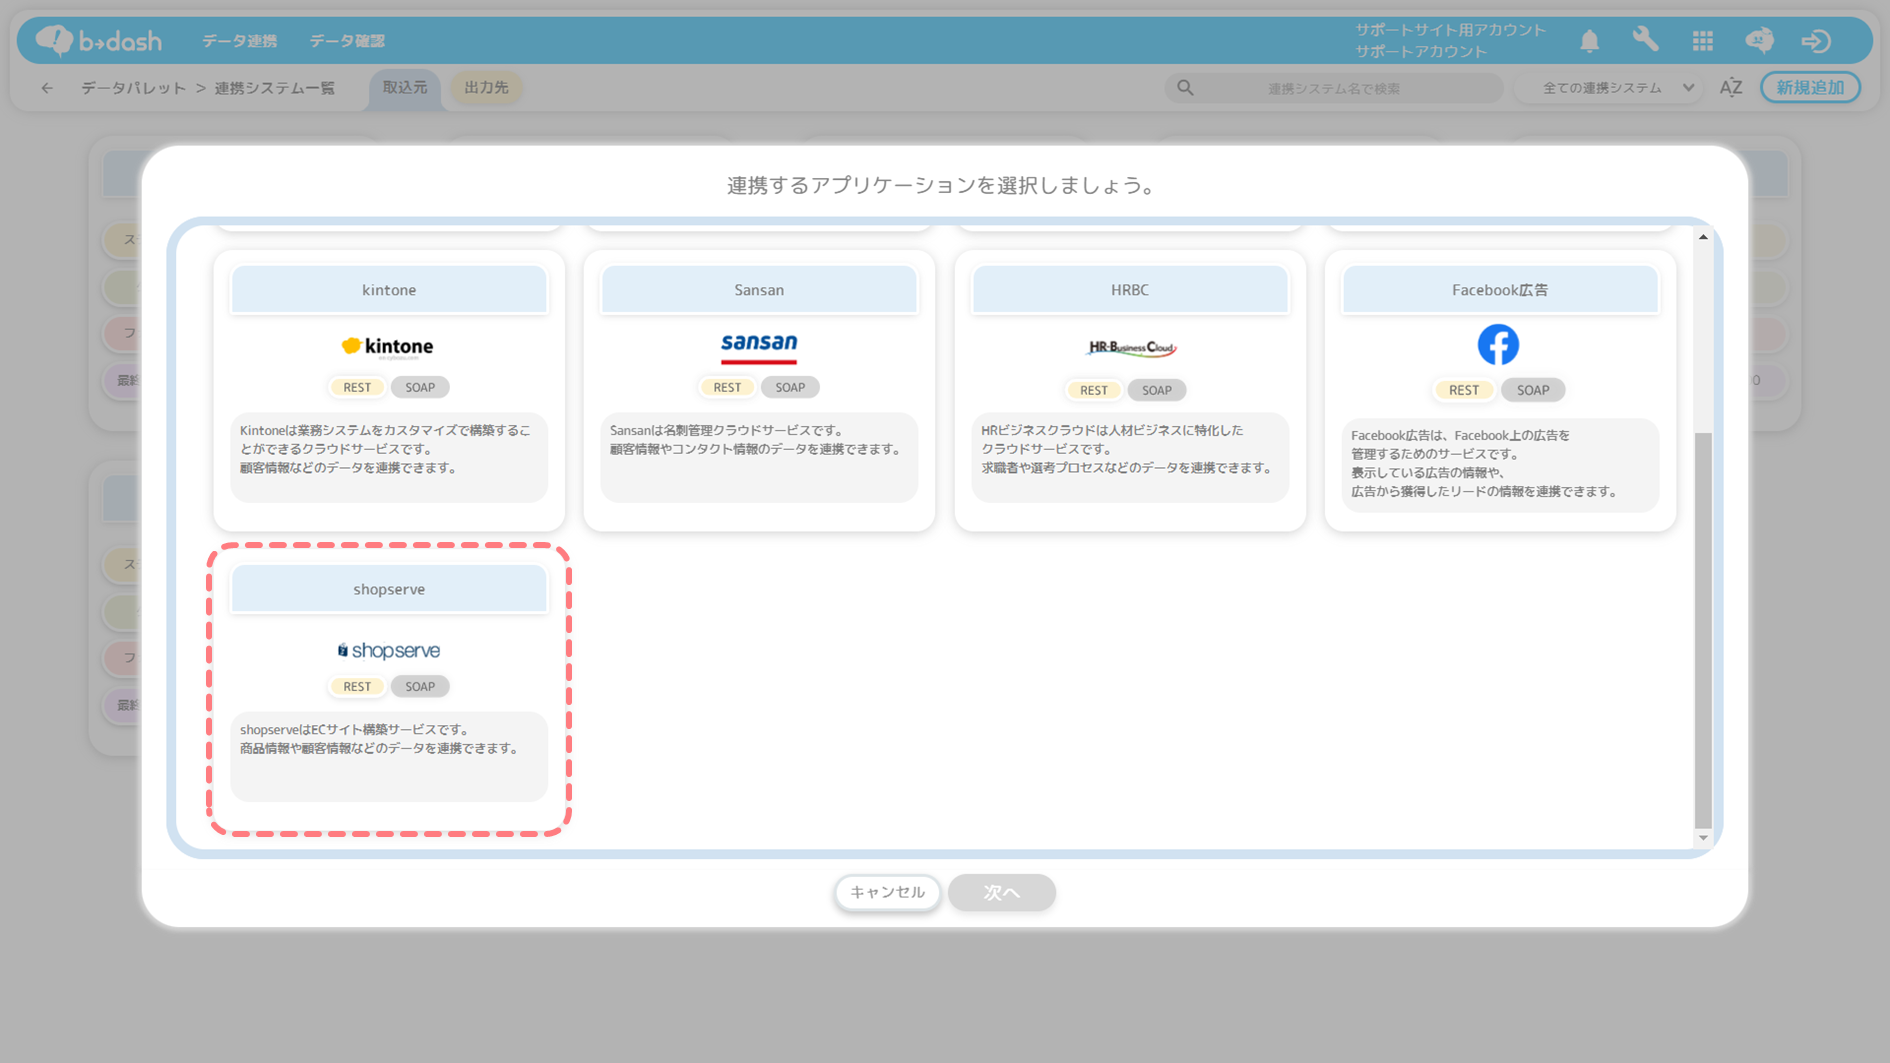Select the Facebook広告 card header
1890x1063 pixels.
pyautogui.click(x=1500, y=290)
